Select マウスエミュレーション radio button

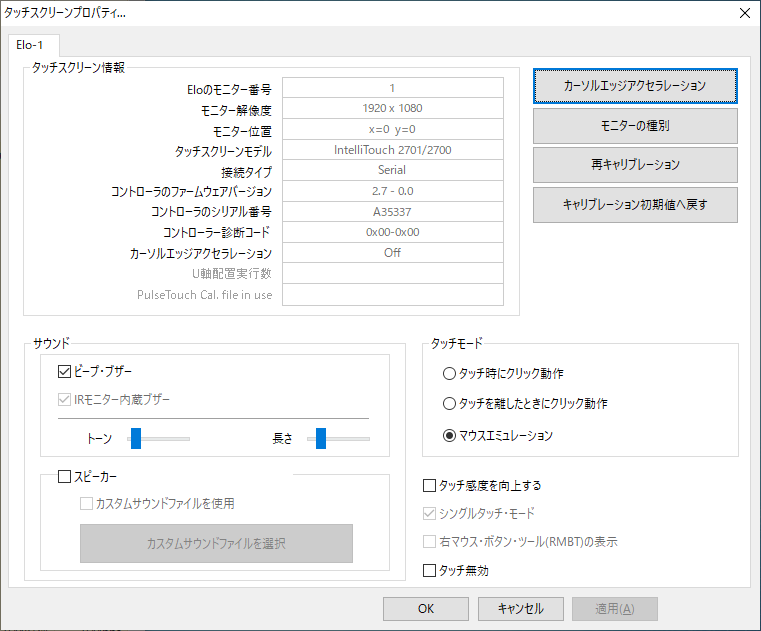[449, 435]
